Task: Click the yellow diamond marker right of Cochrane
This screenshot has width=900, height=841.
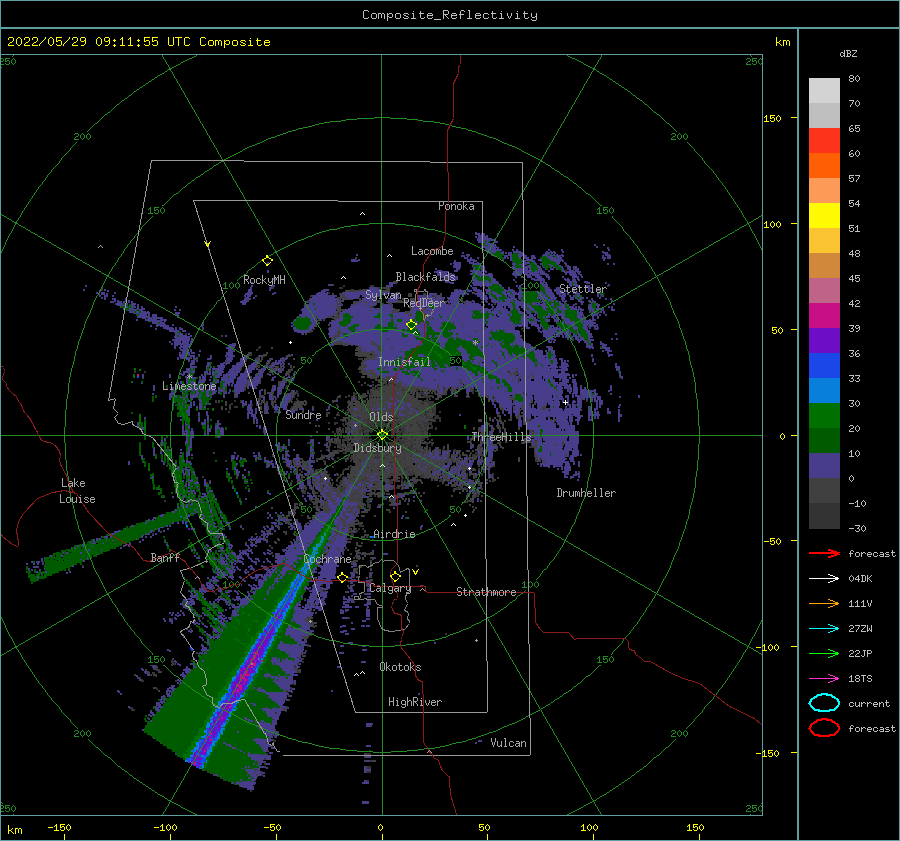Action: click(343, 577)
